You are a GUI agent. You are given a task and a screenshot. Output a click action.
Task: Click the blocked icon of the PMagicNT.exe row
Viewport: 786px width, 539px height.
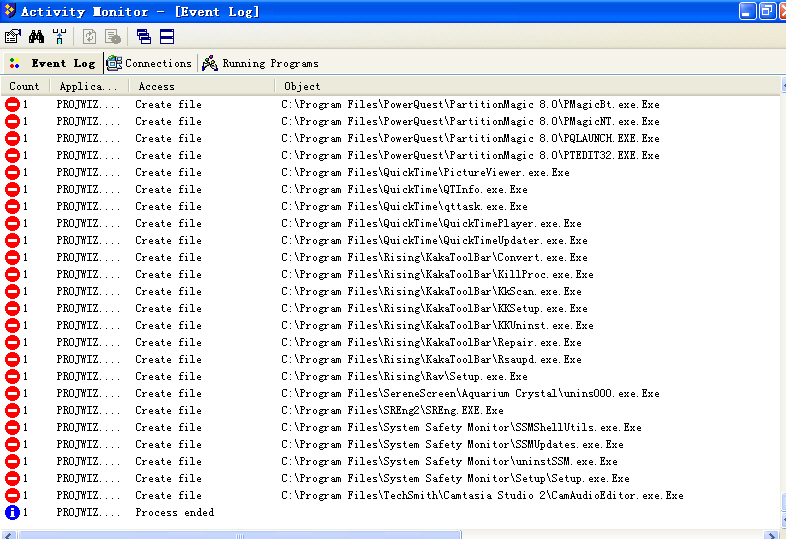pos(12,121)
